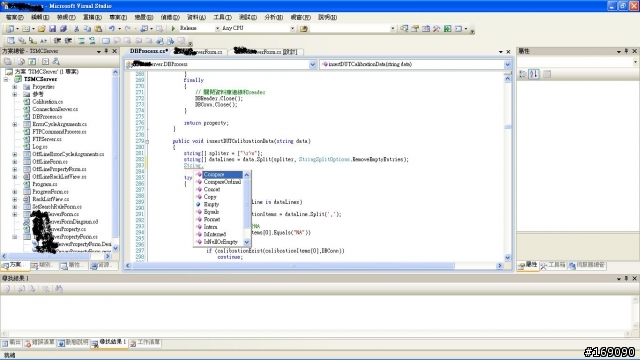
Task: Select ConnectionServer.cs in Solution Explorer
Action: [55, 109]
